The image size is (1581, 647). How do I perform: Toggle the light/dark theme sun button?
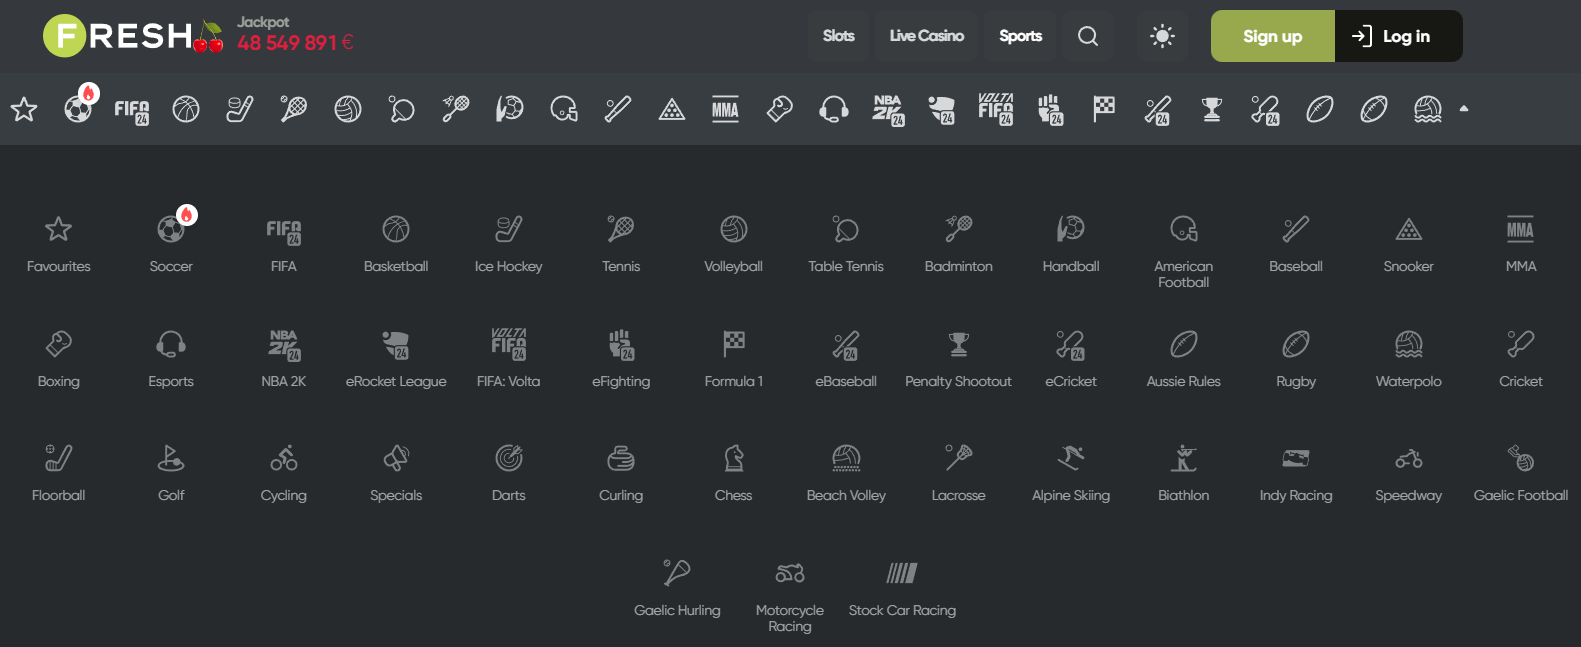pyautogui.click(x=1162, y=36)
